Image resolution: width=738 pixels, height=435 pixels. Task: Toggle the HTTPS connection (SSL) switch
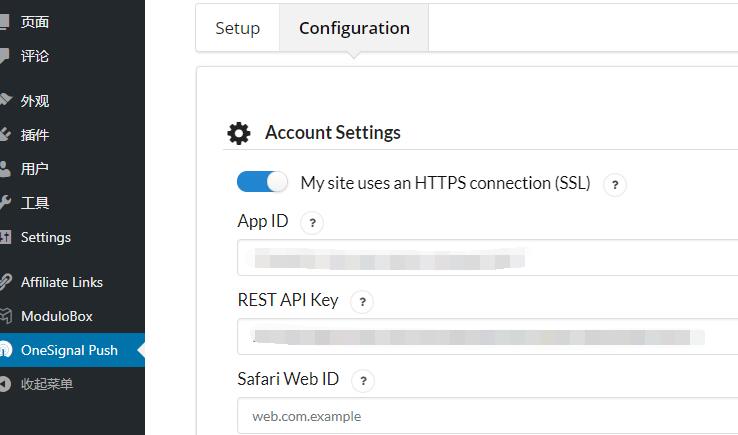click(262, 182)
